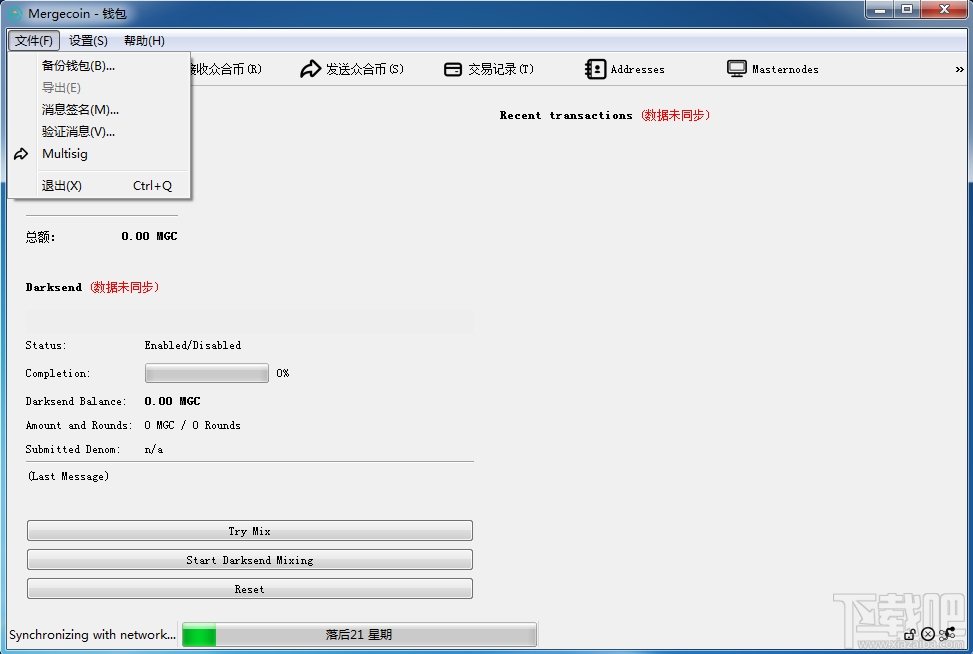Click the Darksend completion progress bar
This screenshot has width=973, height=654.
click(207, 373)
